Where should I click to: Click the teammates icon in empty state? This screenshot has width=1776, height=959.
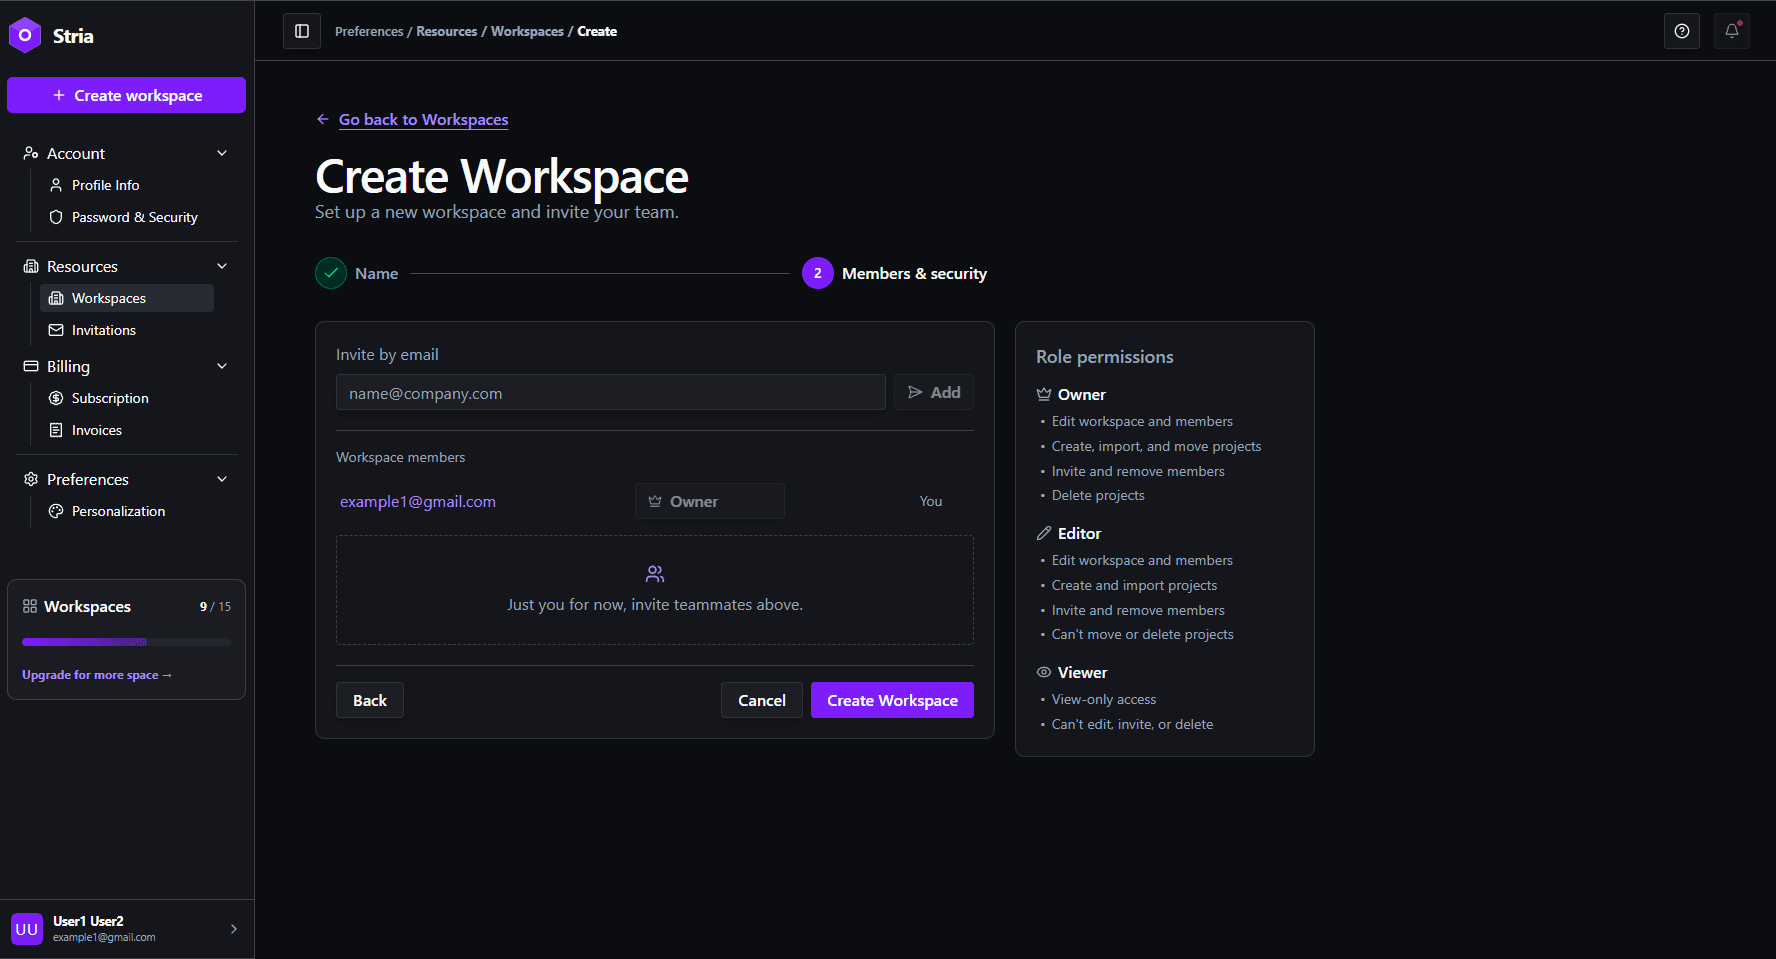tap(655, 574)
